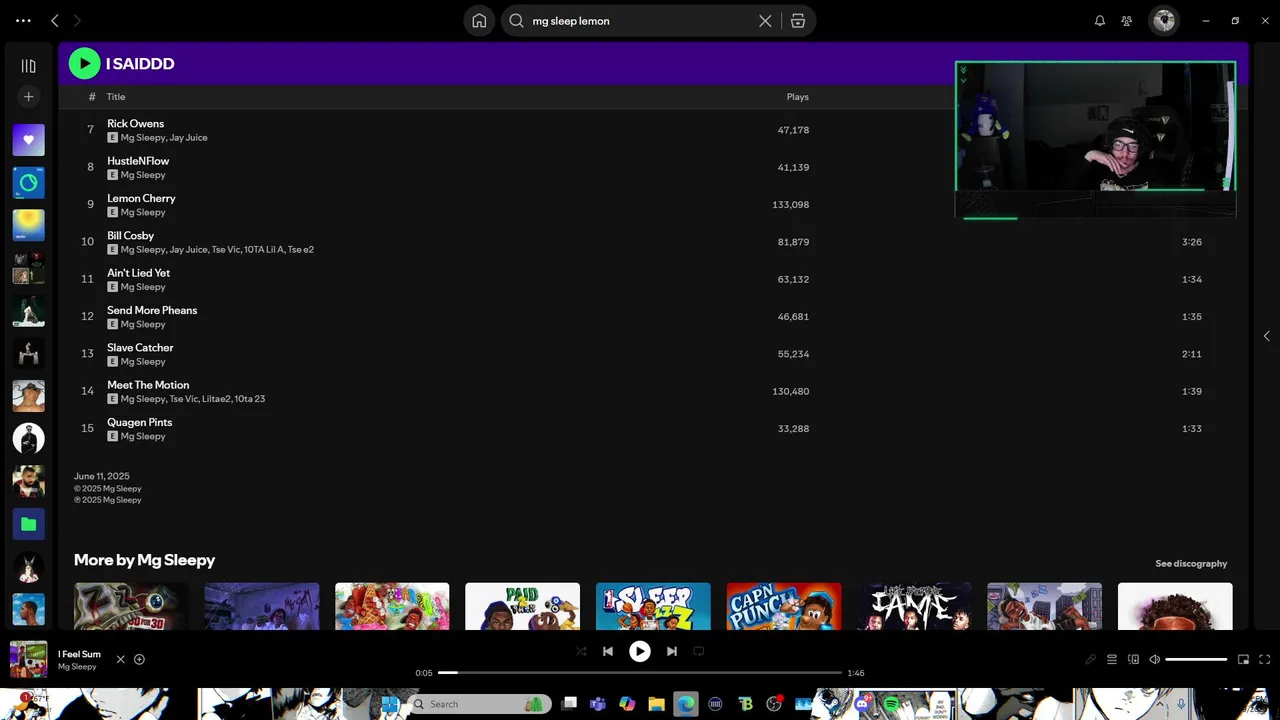
Task: Open the three-dots app menu
Action: [23, 20]
